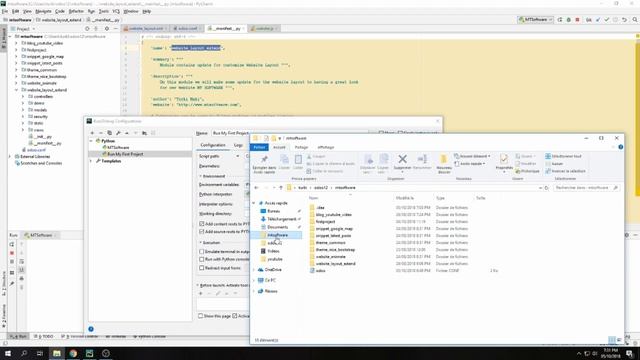The image size is (640, 360).
Task: Open the Partage tab in Explorer ribbon
Action: (301, 147)
